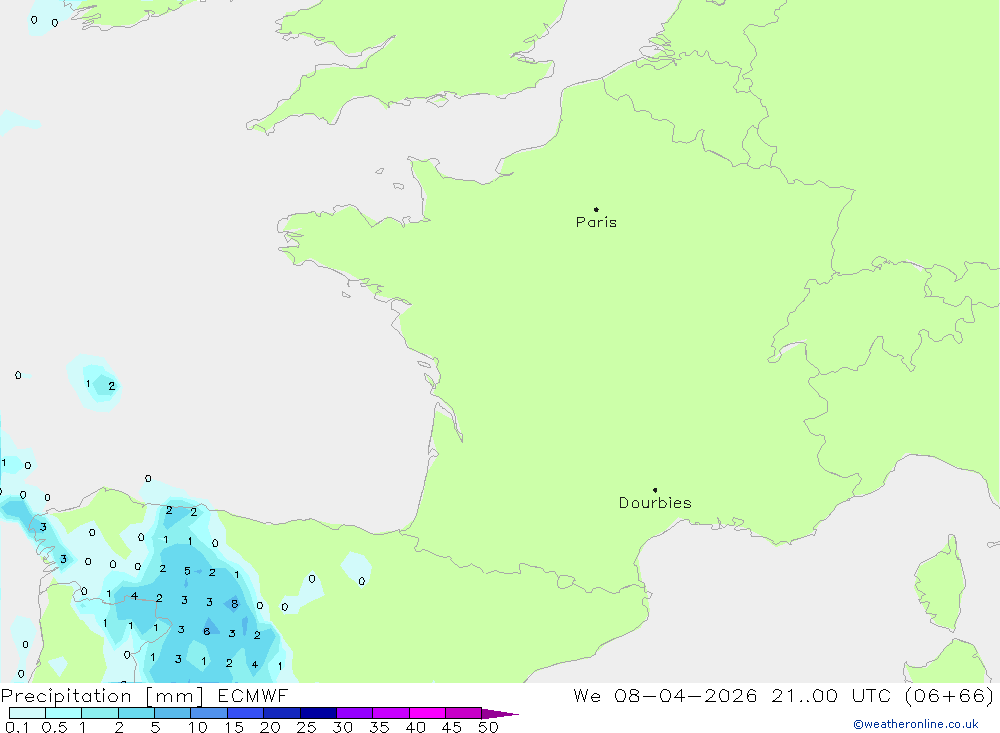
Task: Click the legend arrow tip above 50 mm
Action: pos(499,714)
